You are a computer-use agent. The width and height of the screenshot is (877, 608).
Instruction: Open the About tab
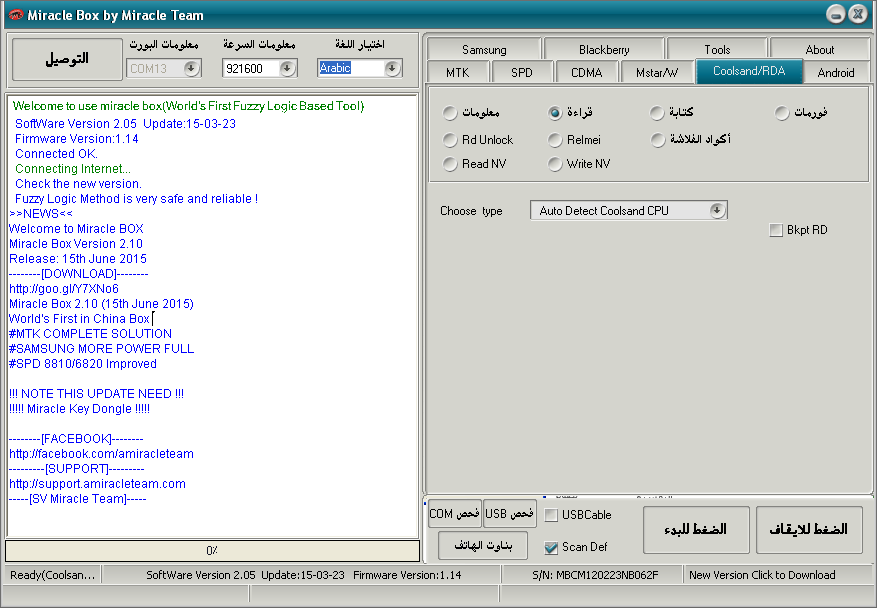pyautogui.click(x=820, y=49)
